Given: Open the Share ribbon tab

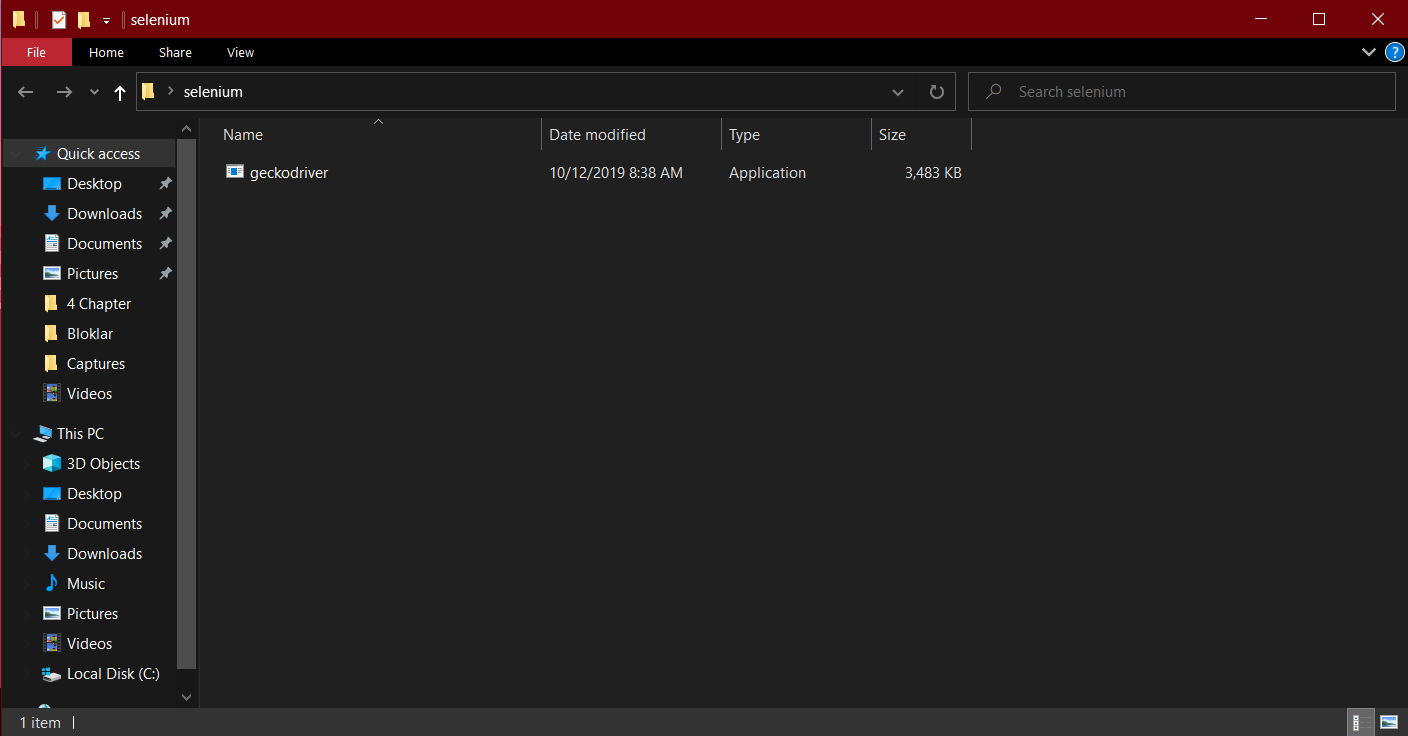Looking at the screenshot, I should 175,52.
